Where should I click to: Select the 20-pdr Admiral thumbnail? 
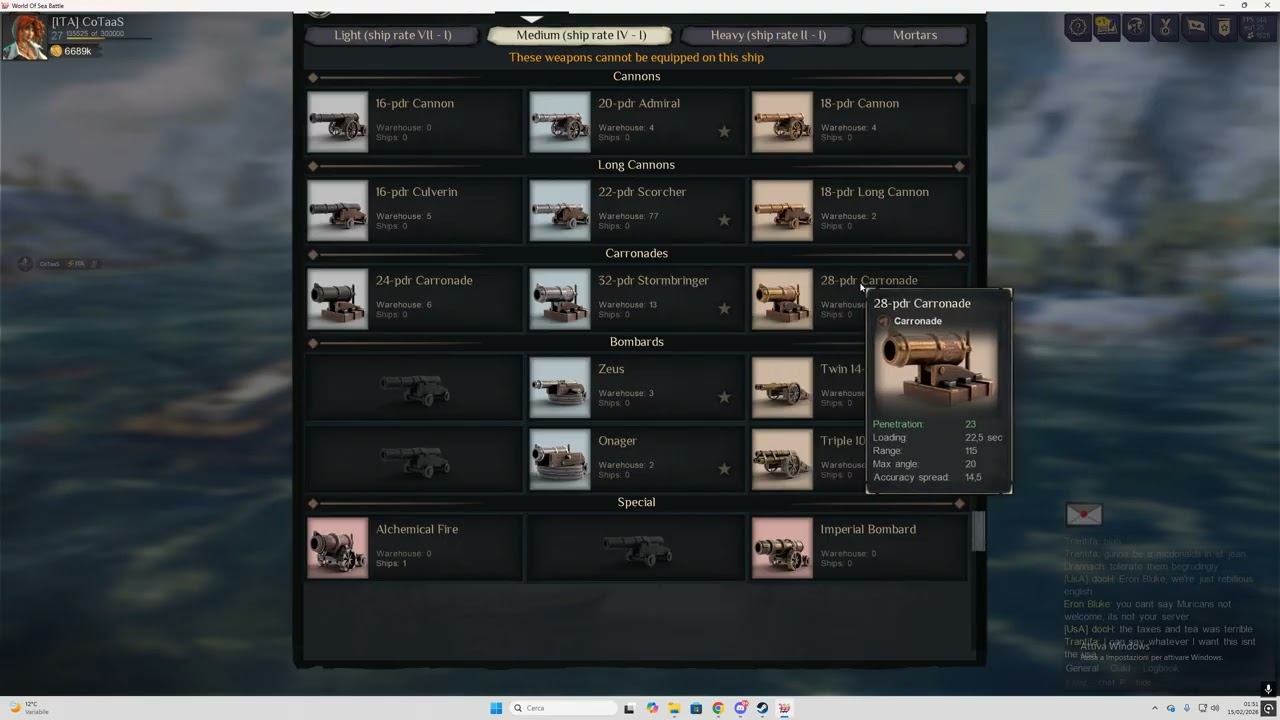560,122
